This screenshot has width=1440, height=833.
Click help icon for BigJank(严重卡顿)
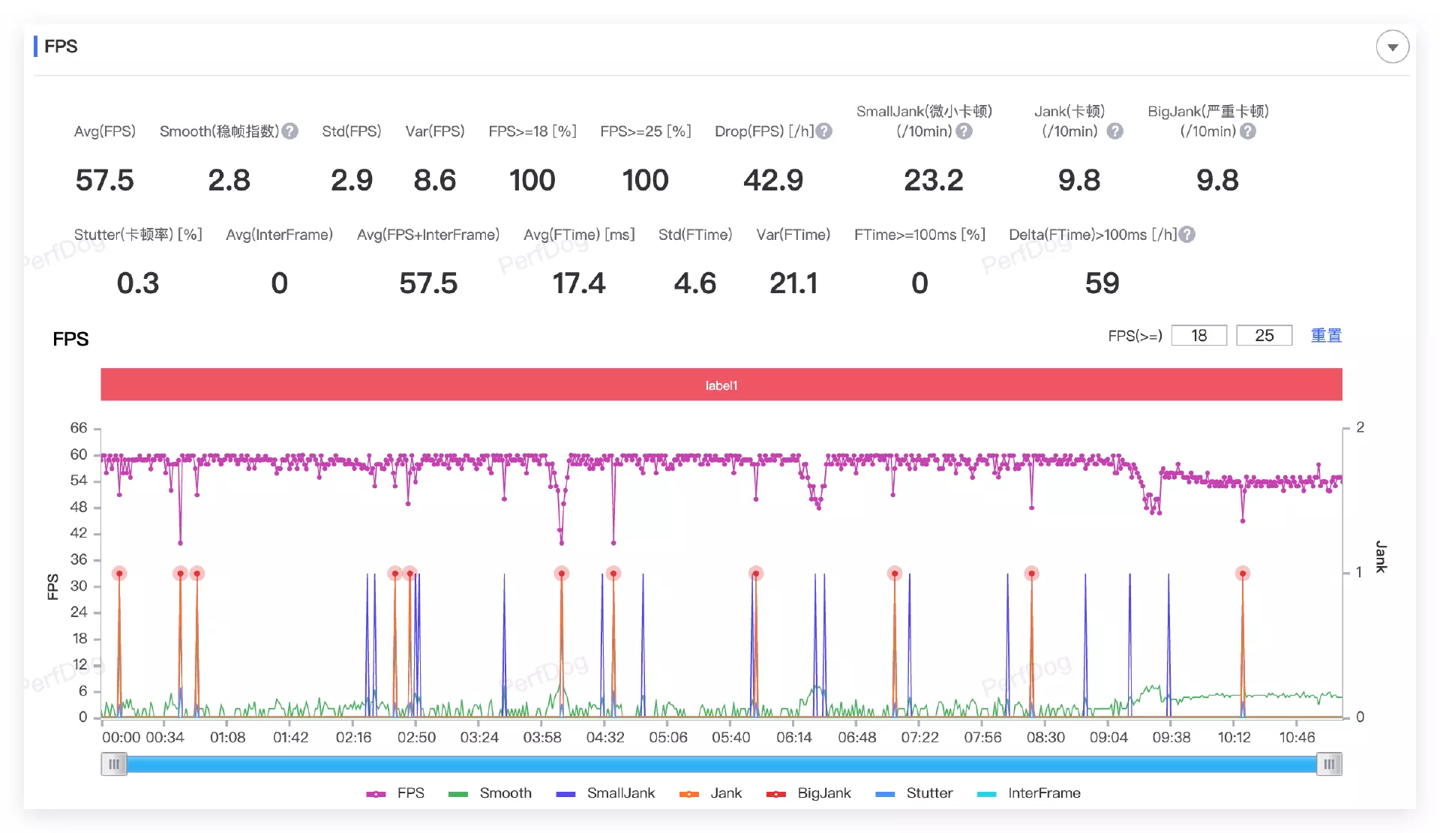tap(1248, 131)
